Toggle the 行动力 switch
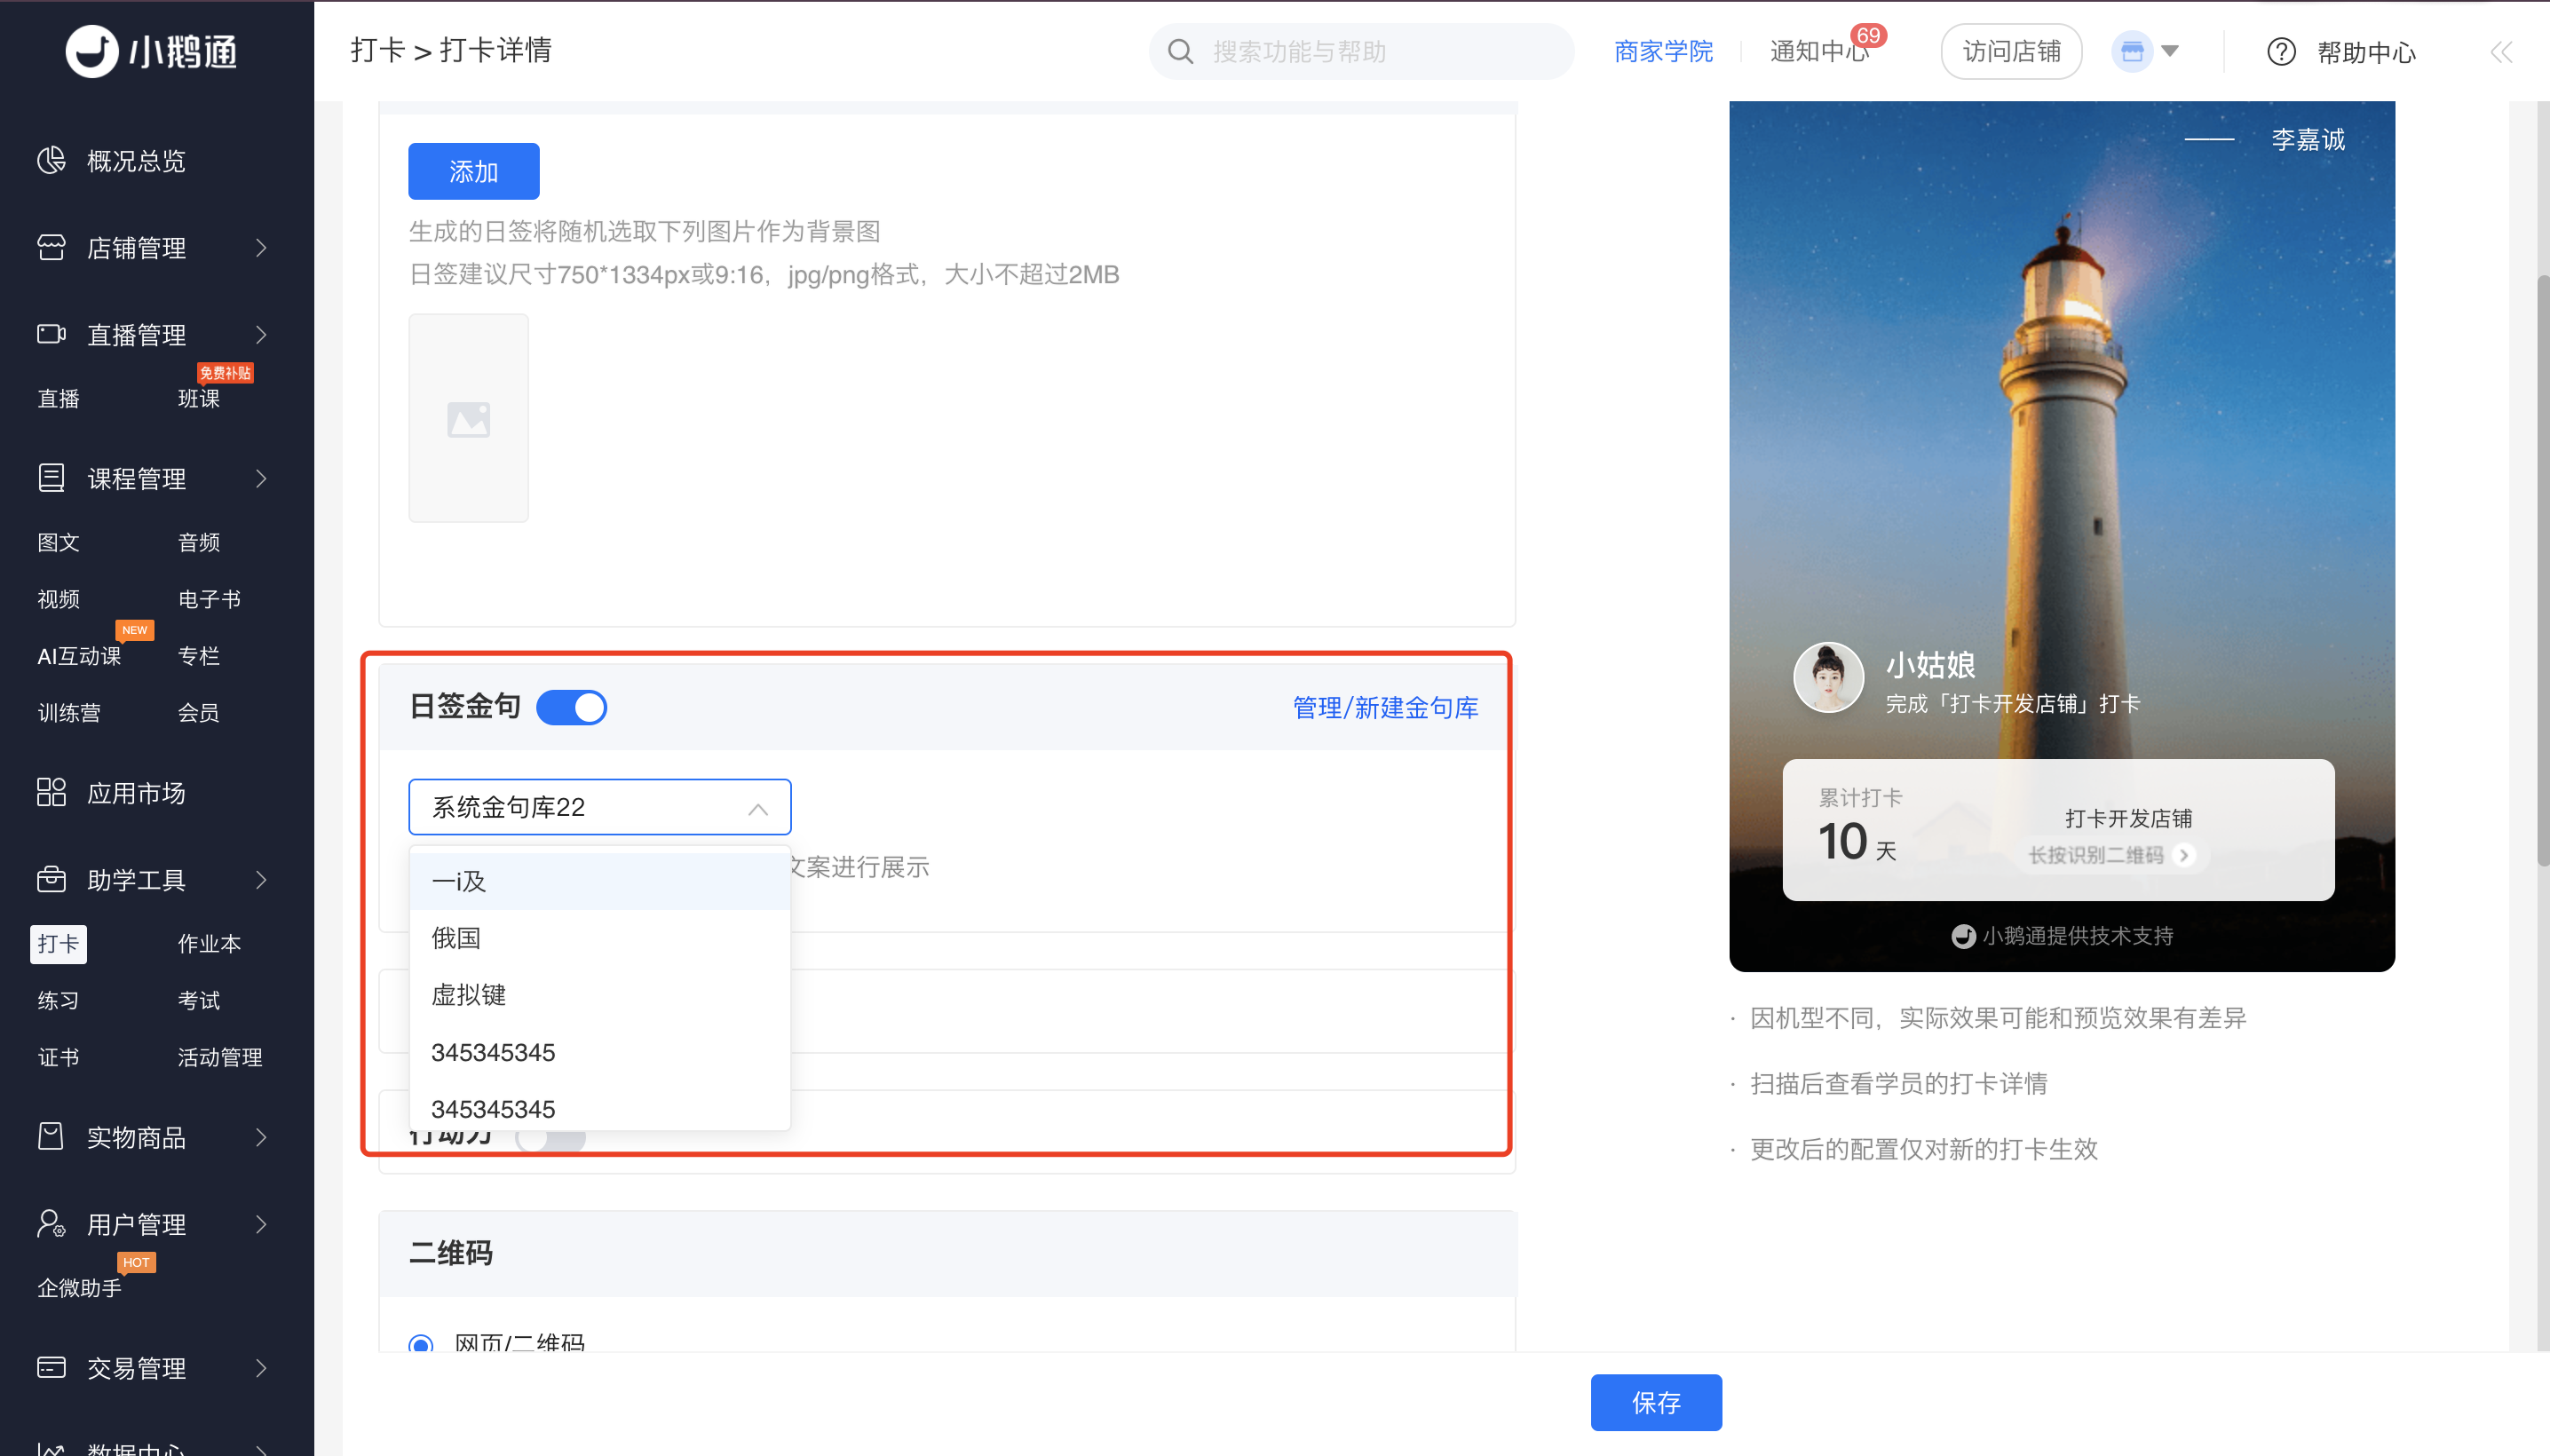The image size is (2550, 1456). [x=551, y=1138]
